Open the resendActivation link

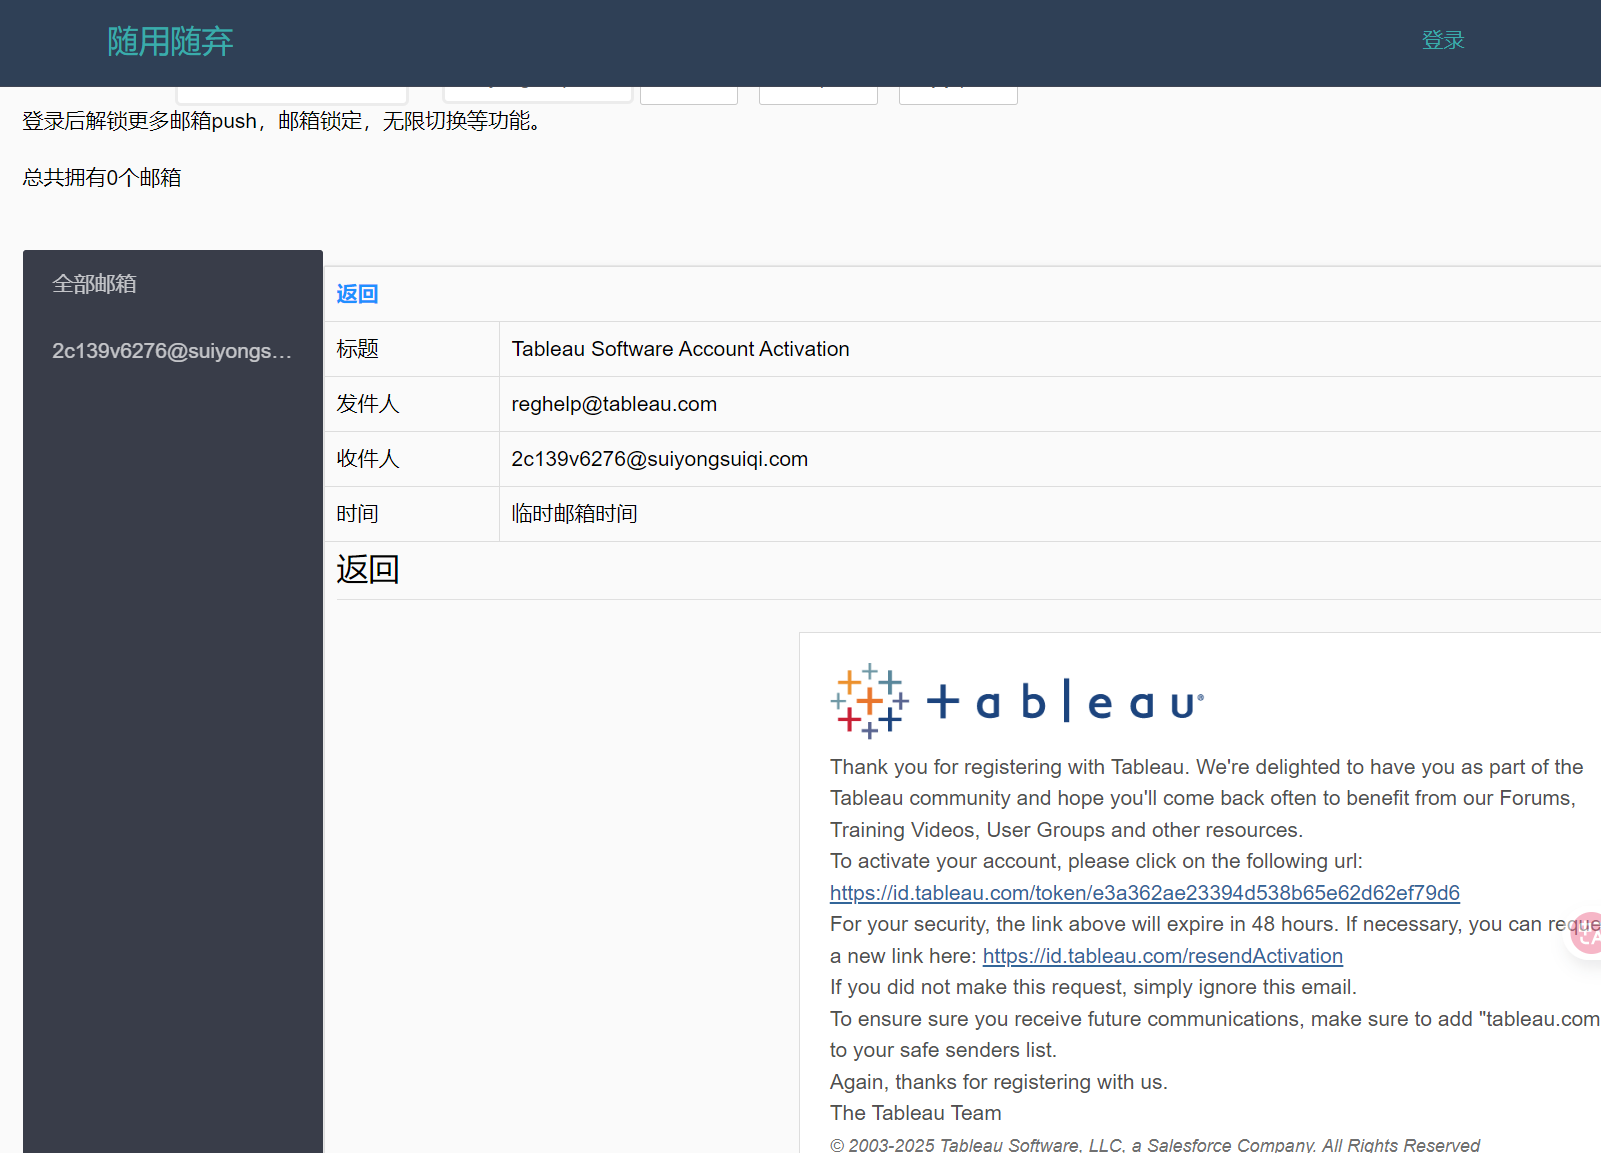[1163, 956]
